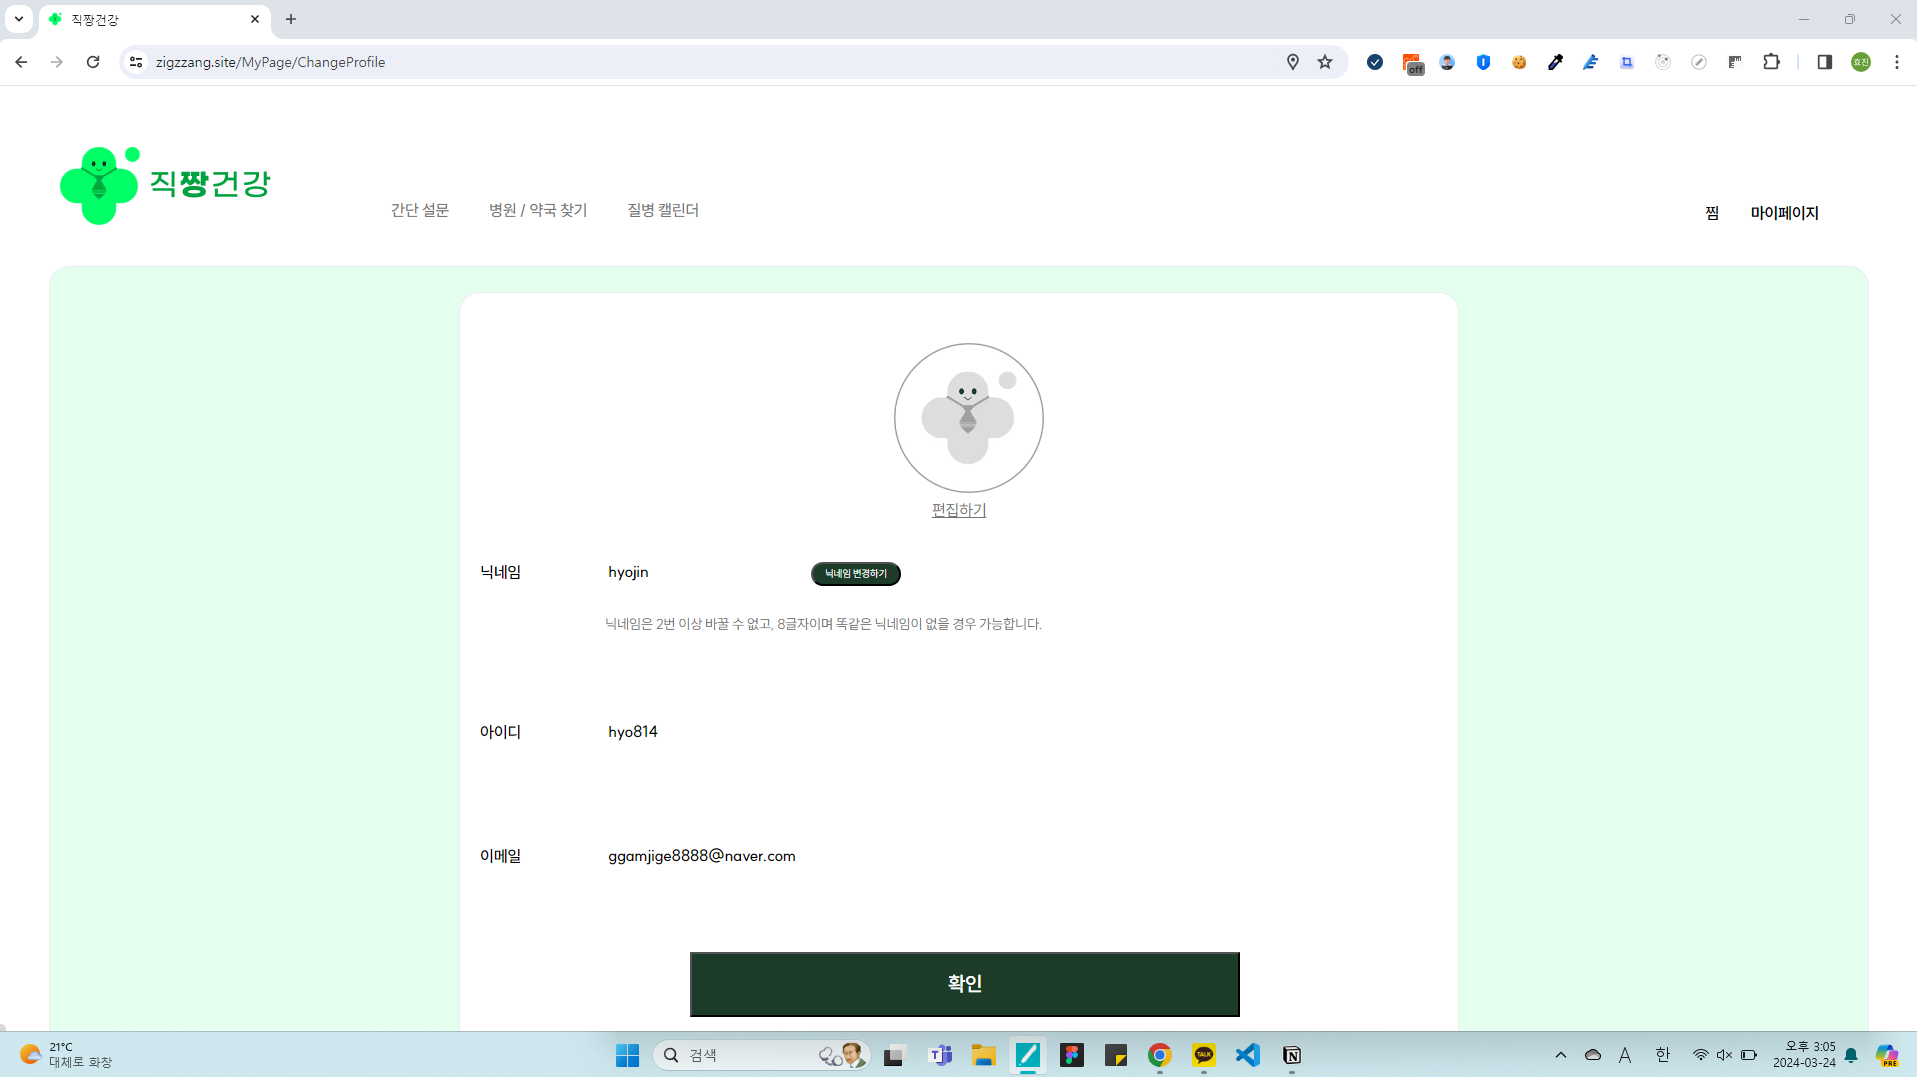Click the gray profile avatar image
The height and width of the screenshot is (1077, 1917).
click(x=967, y=418)
